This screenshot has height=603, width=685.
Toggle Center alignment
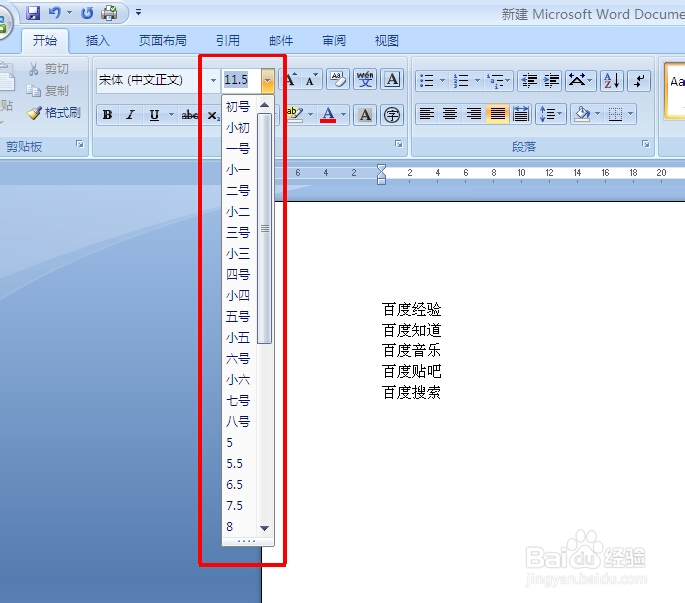coord(450,114)
